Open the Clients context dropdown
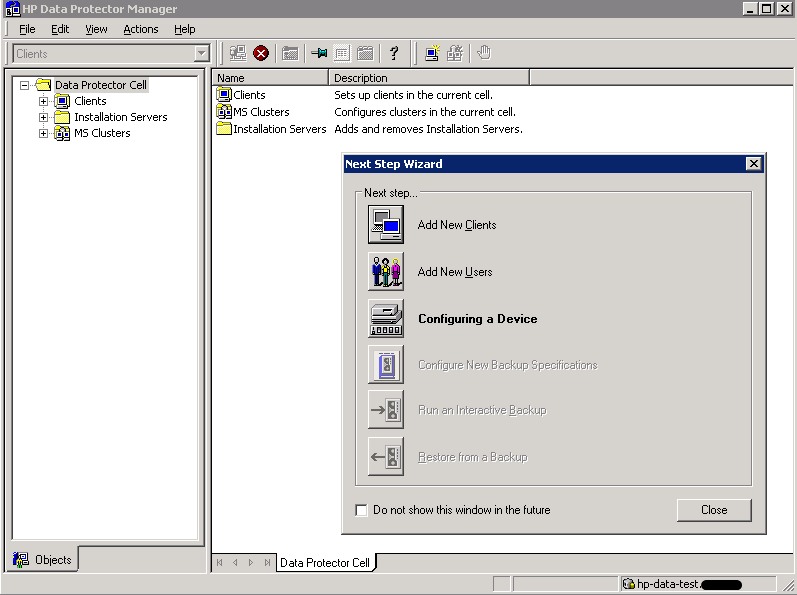This screenshot has height=595, width=797. 202,53
